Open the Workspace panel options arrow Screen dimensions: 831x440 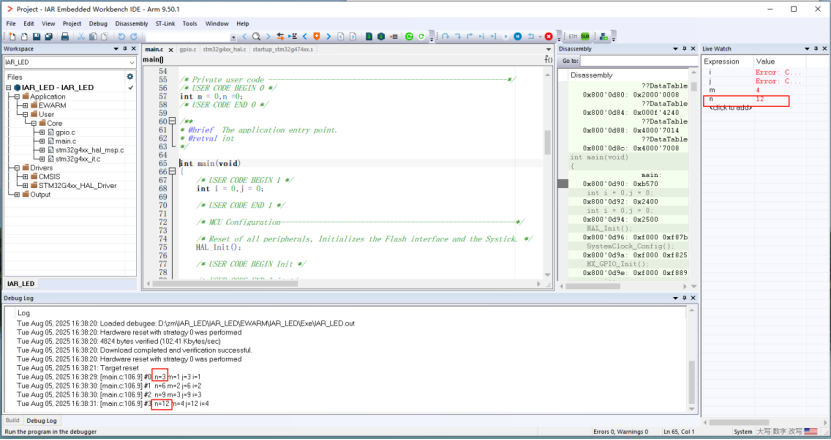coord(116,49)
